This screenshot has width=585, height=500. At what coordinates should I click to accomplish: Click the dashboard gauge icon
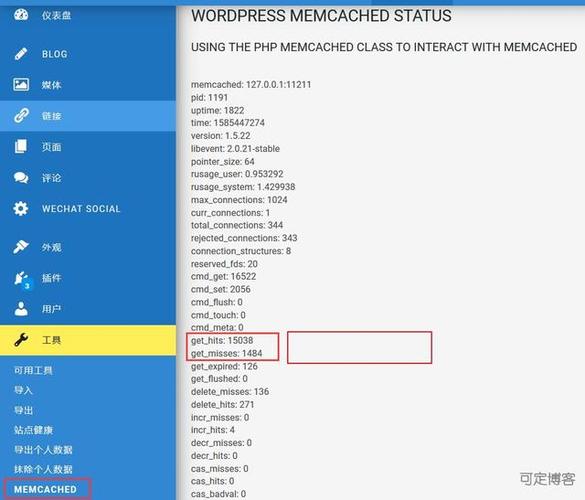pyautogui.click(x=21, y=15)
